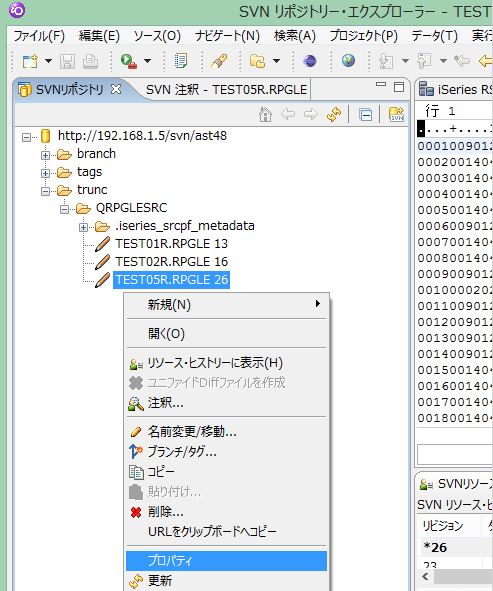
Task: Maximize the repository view panel
Action: [399, 87]
